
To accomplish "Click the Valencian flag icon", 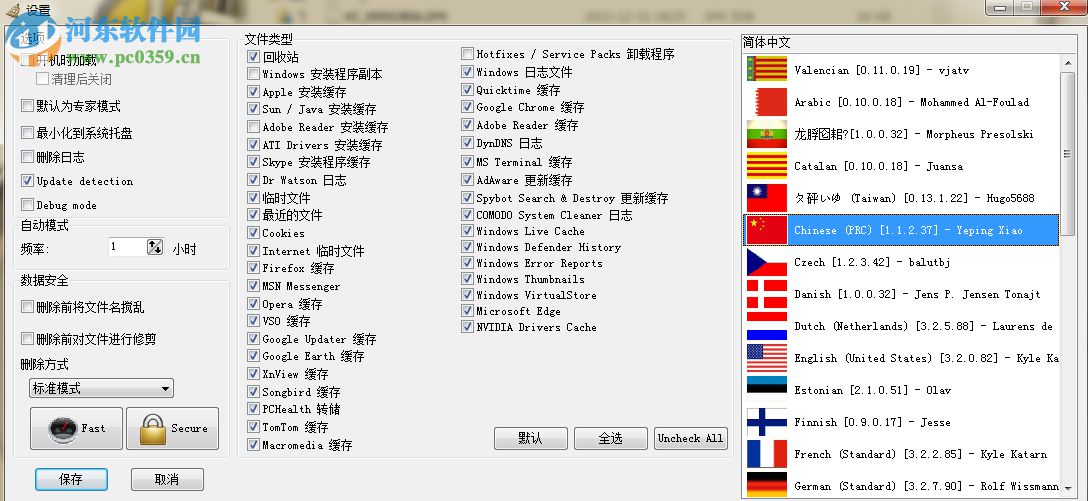I will point(767,69).
